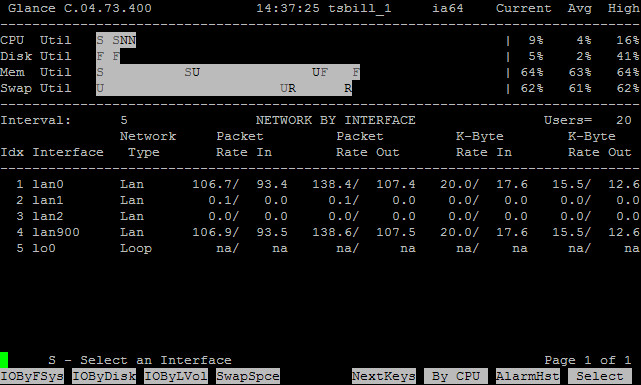The width and height of the screenshot is (641, 385).
Task: Click the Swap average value 61%
Action: [x=580, y=88]
